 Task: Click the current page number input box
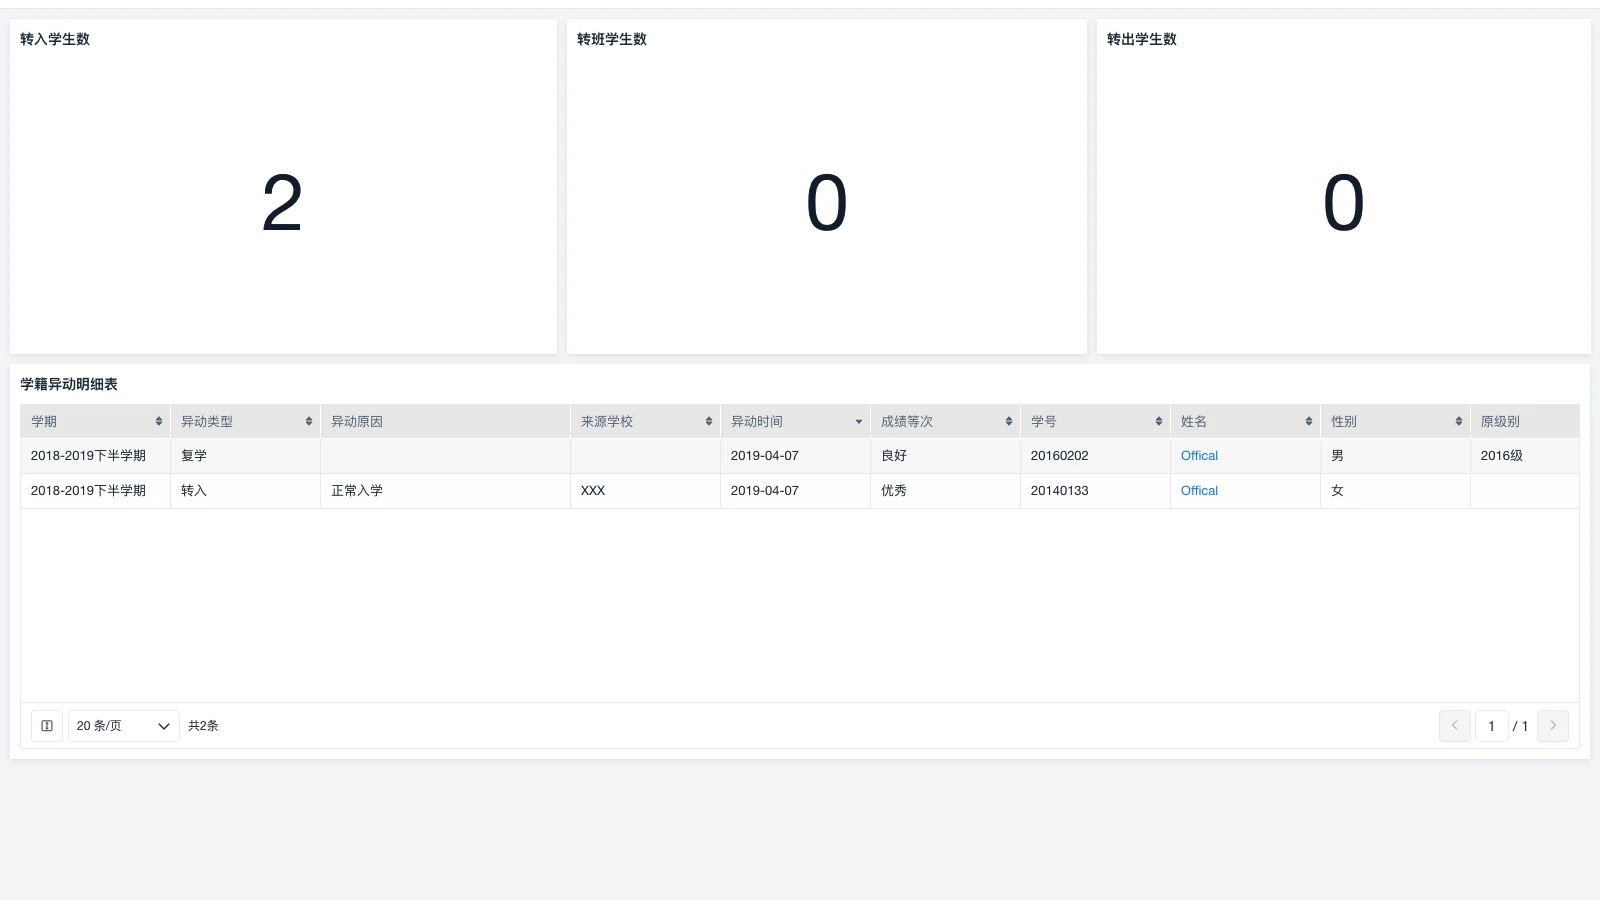(x=1491, y=726)
